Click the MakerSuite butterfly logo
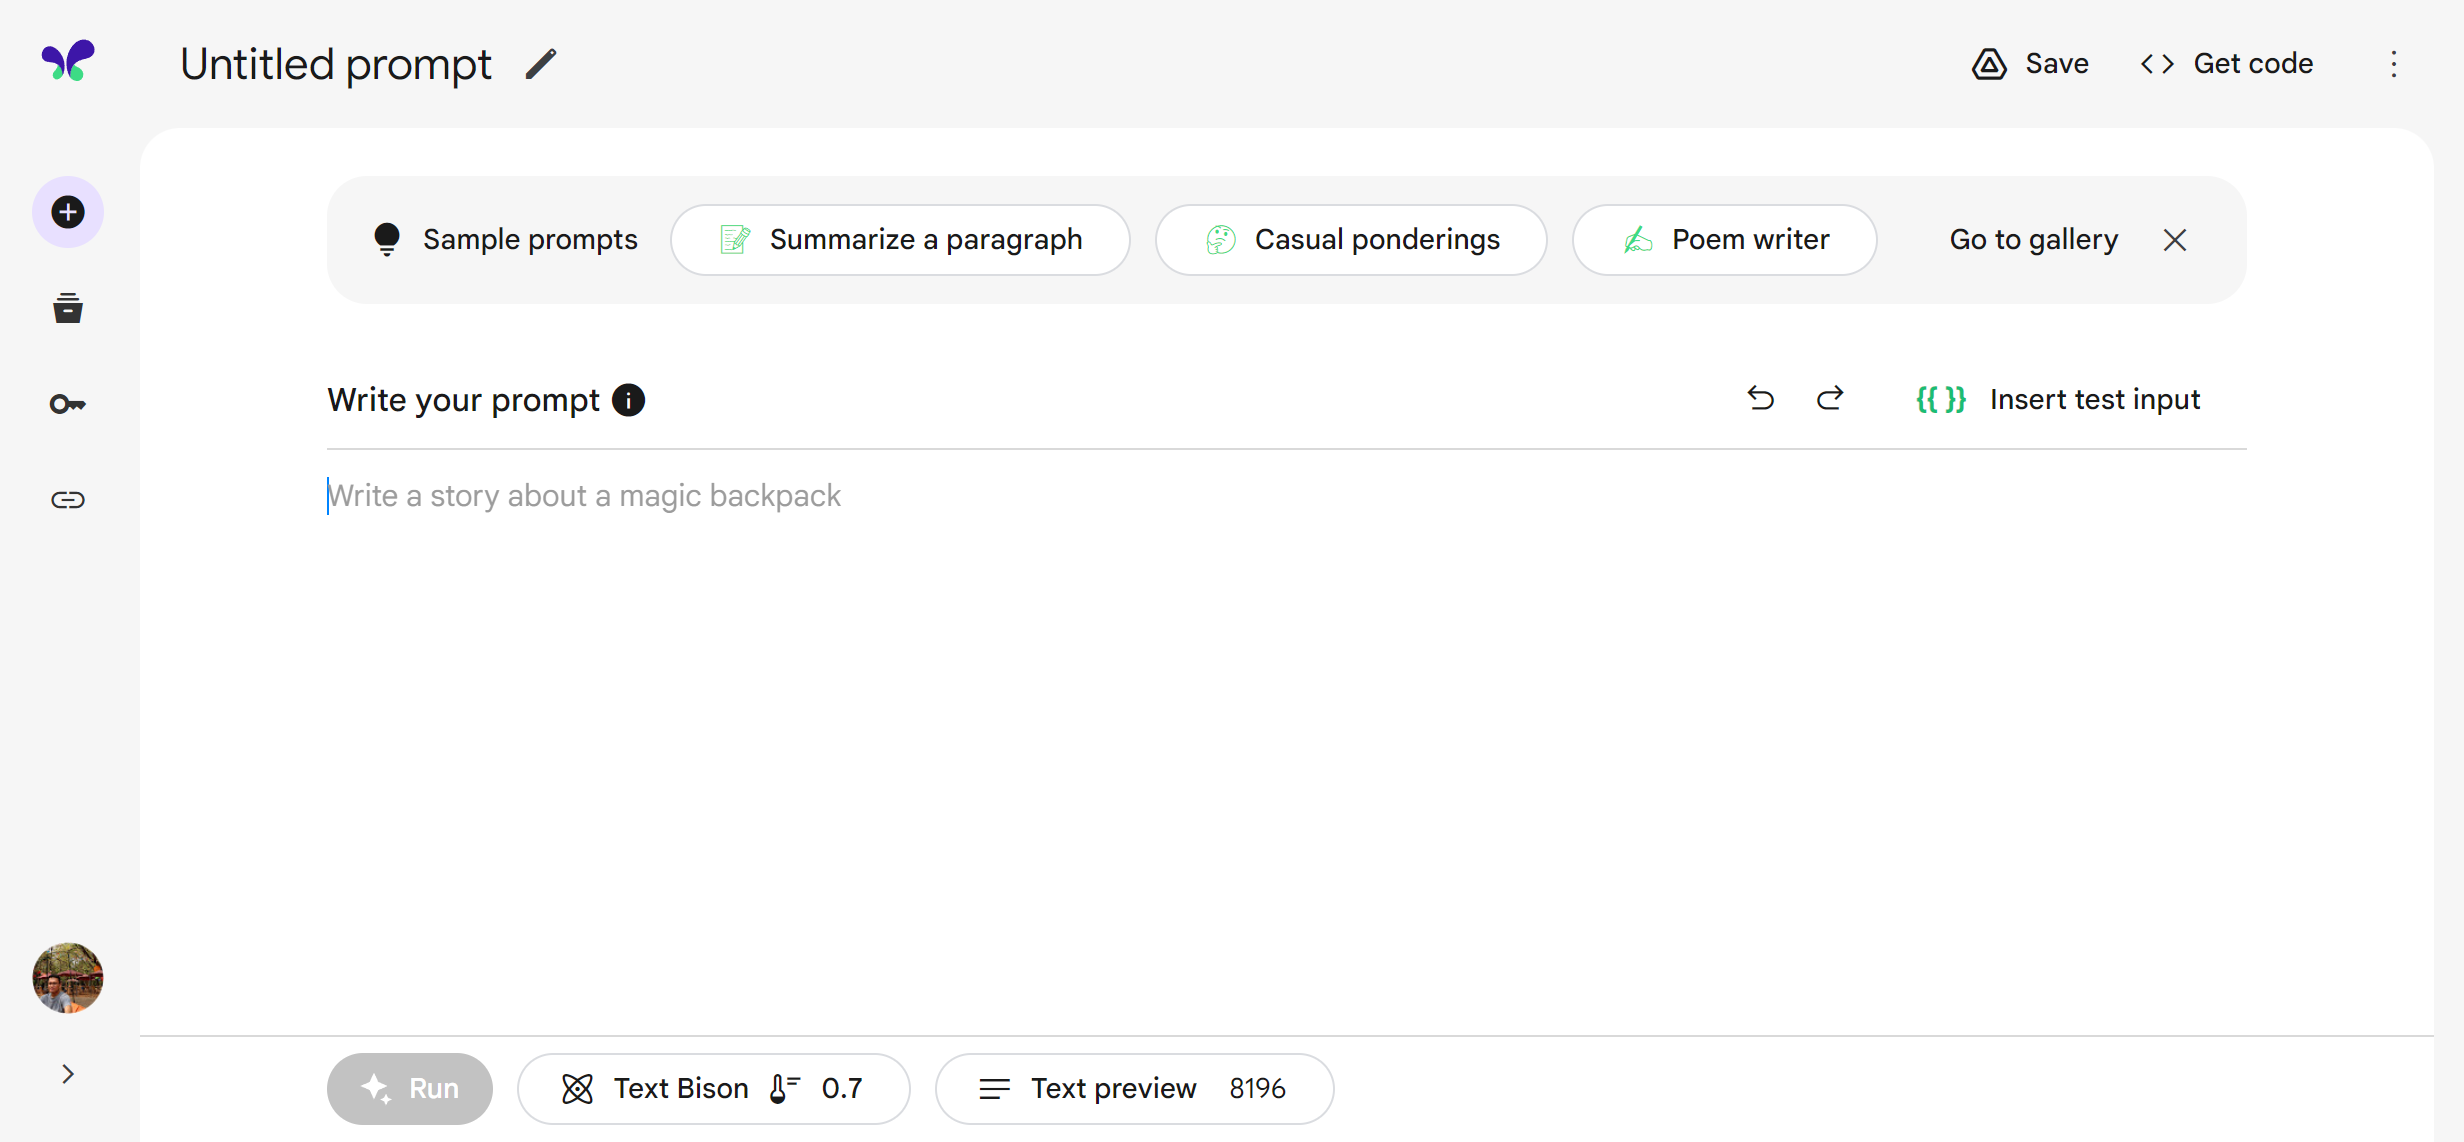Screen dimensions: 2464x1142 68,61
